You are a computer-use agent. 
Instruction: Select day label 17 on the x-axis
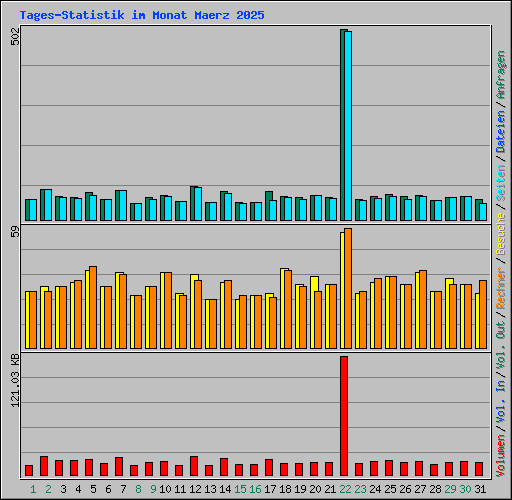pos(270,489)
